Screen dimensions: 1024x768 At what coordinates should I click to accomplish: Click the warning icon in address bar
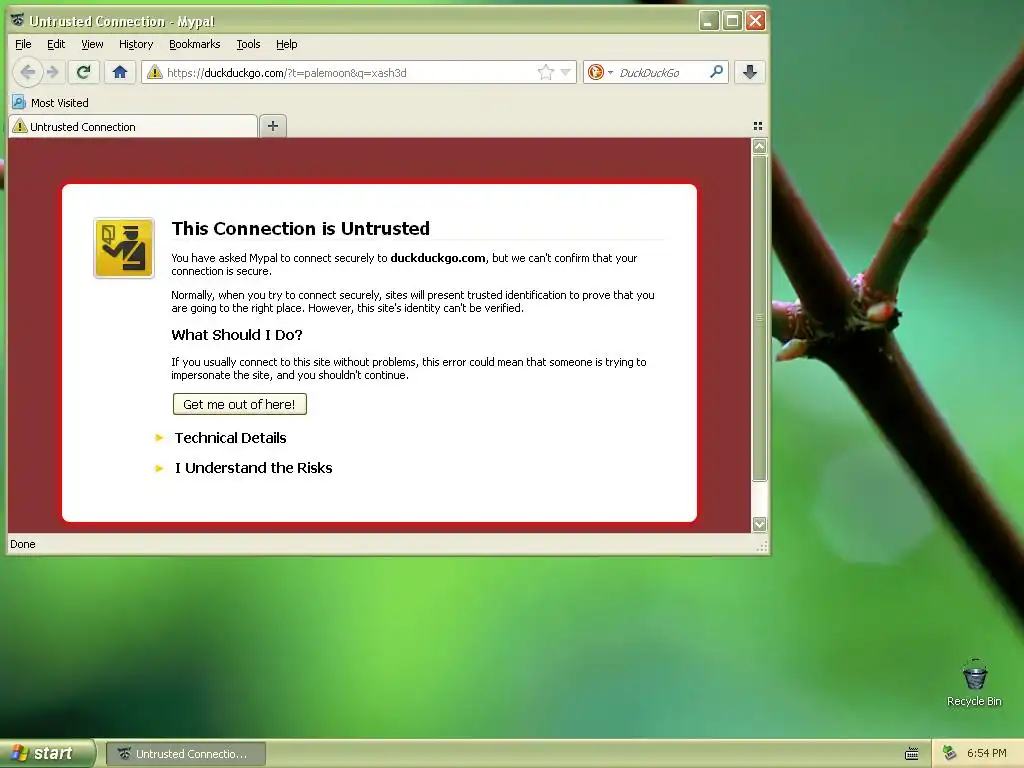click(x=155, y=72)
